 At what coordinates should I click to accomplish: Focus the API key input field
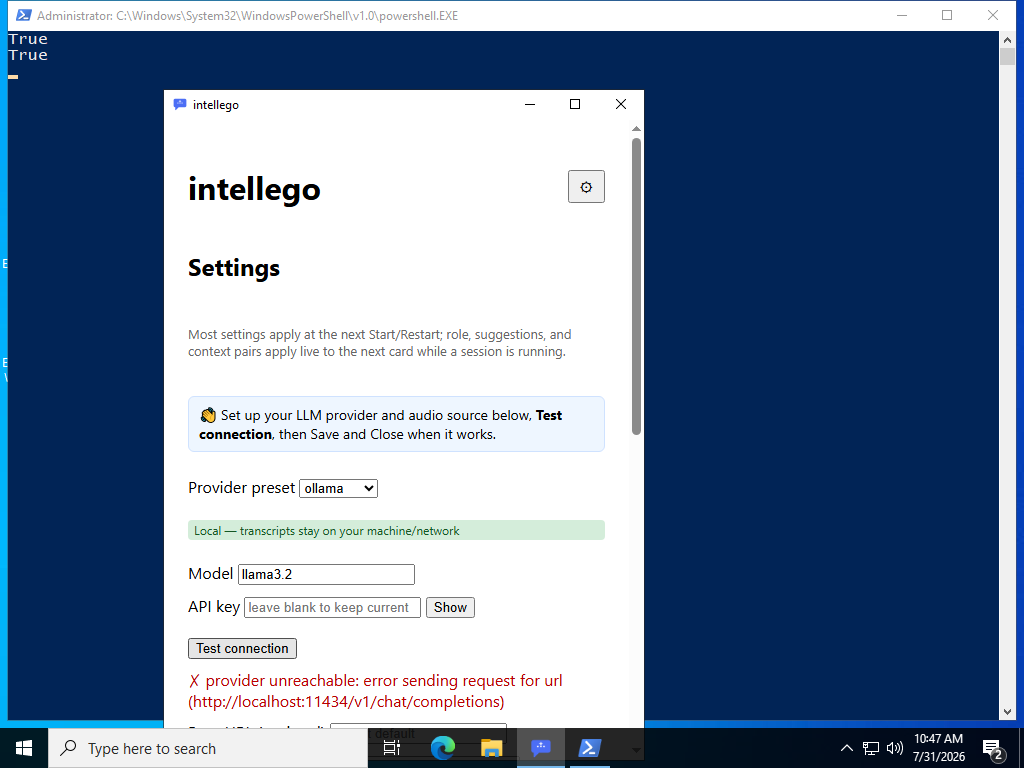click(x=332, y=607)
